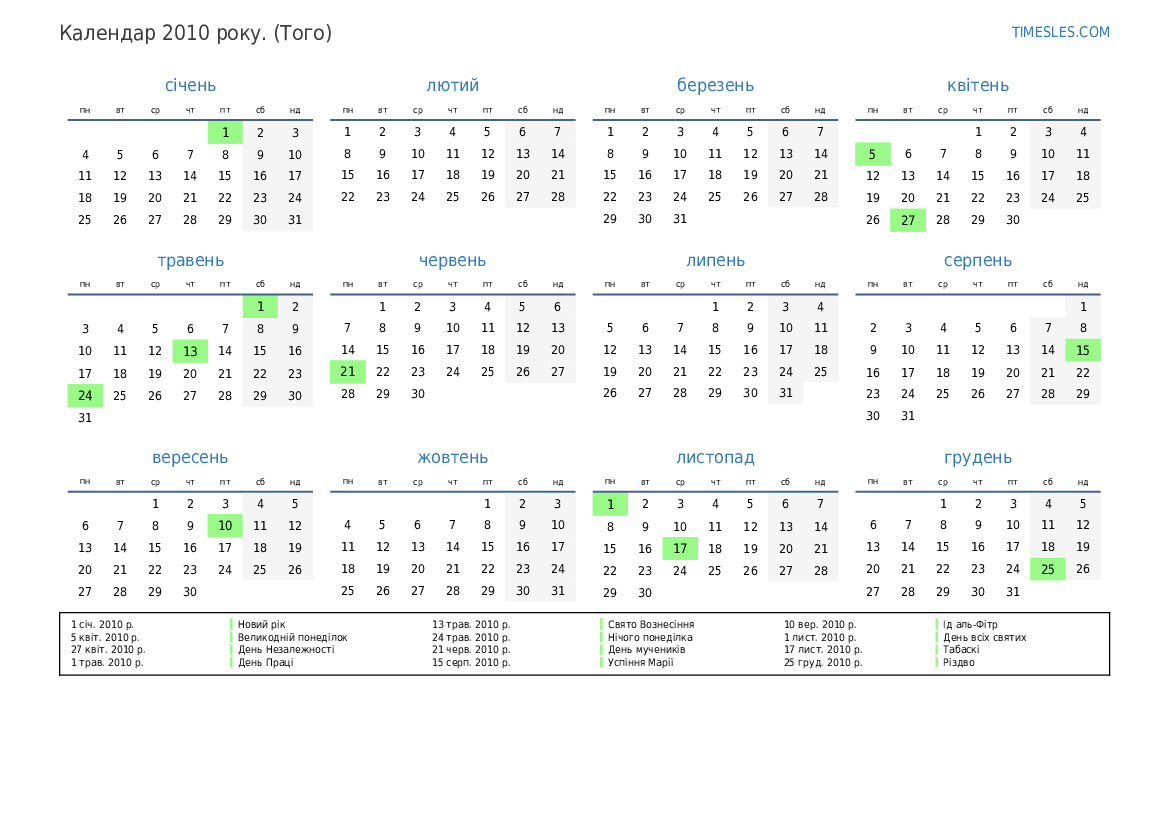Click highlighted date 10 in вересень
This screenshot has height=827, width=1169.
pyautogui.click(x=225, y=526)
